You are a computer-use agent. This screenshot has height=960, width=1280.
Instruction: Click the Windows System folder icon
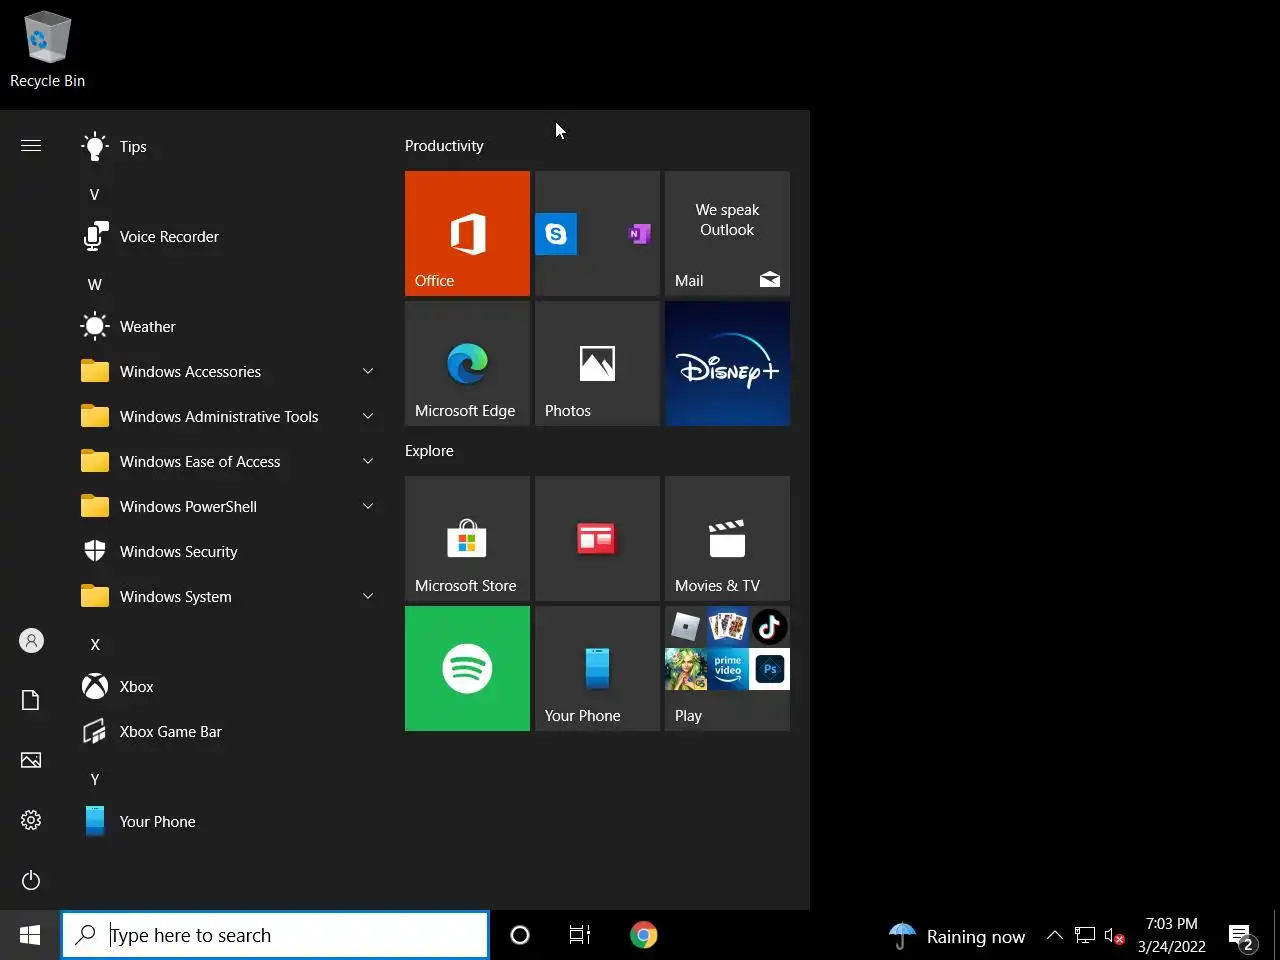point(95,596)
